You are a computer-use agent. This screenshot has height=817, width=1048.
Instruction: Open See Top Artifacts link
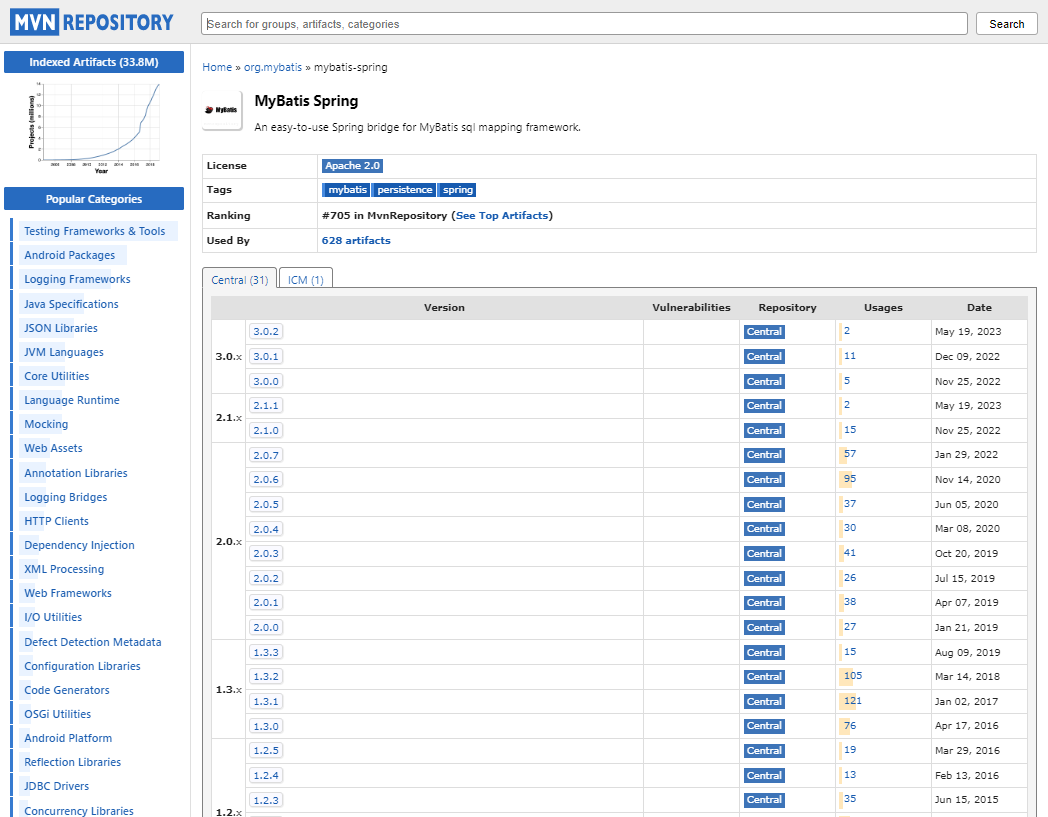coord(502,216)
